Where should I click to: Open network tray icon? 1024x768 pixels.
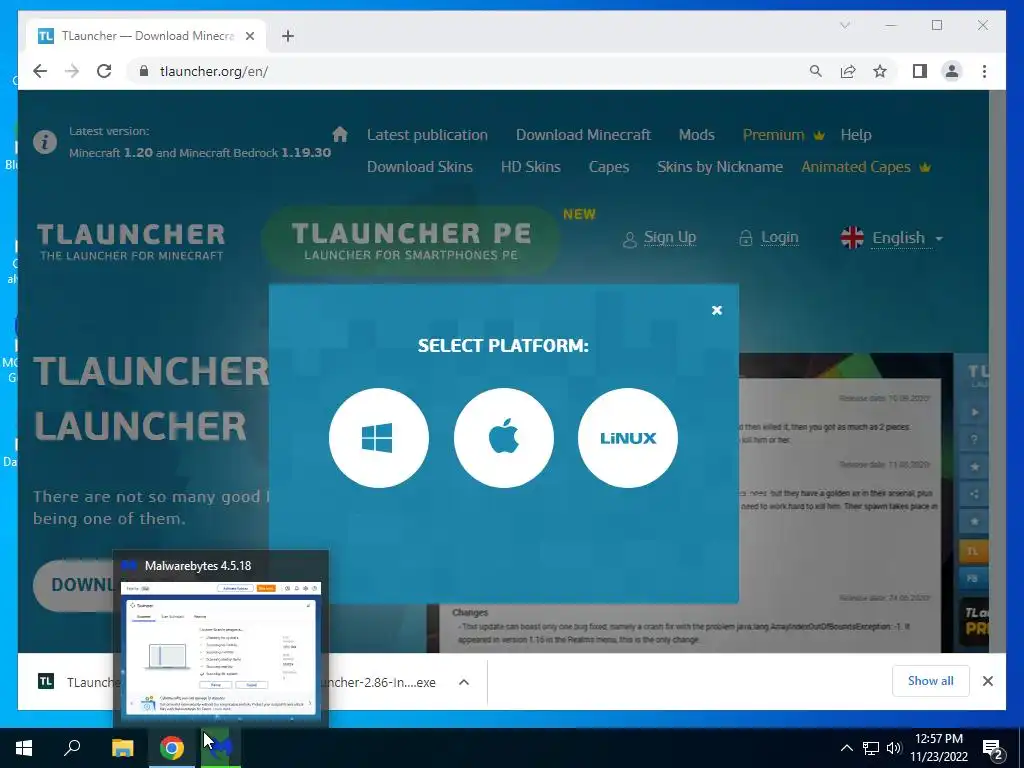pyautogui.click(x=871, y=748)
